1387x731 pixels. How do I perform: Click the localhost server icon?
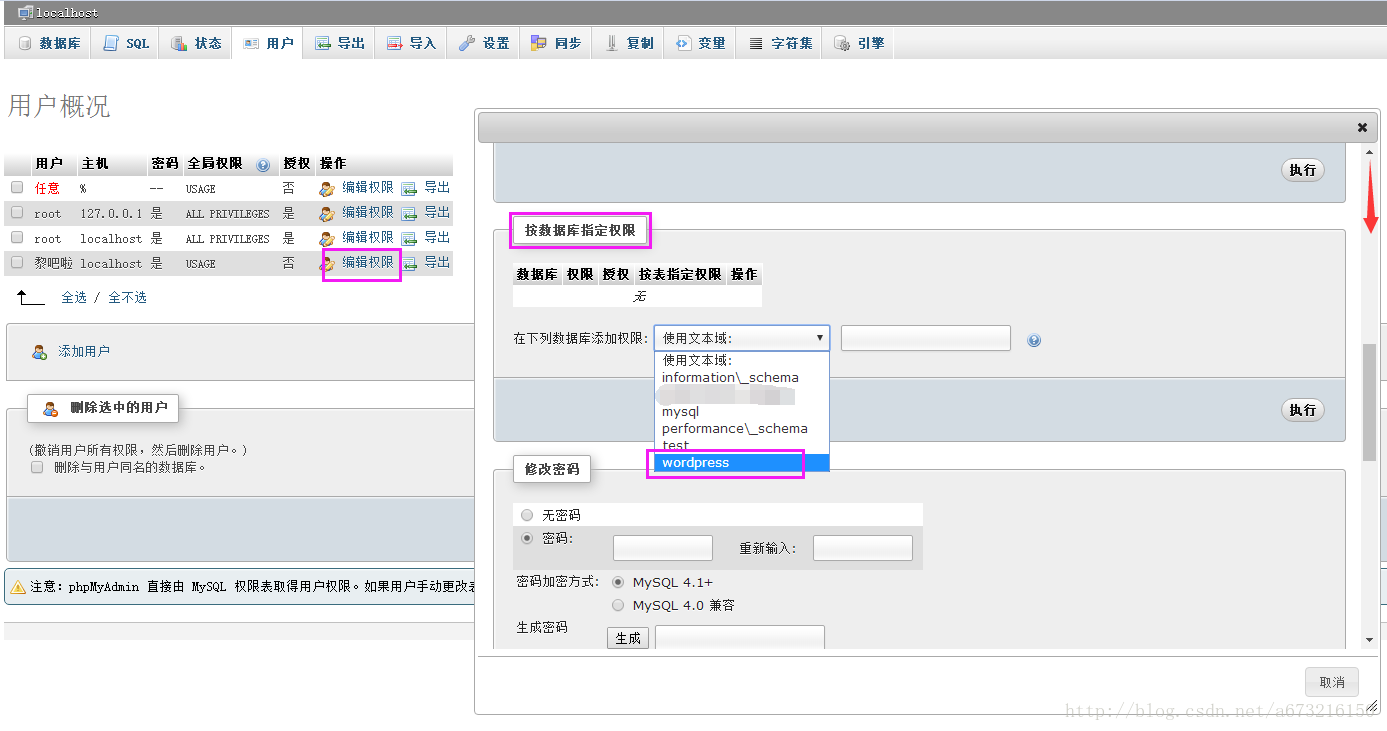[x=25, y=13]
